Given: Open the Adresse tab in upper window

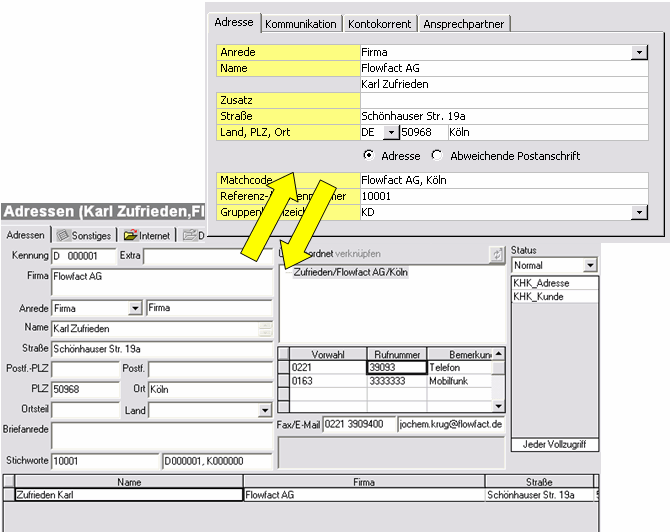Looking at the screenshot, I should coord(234,22).
